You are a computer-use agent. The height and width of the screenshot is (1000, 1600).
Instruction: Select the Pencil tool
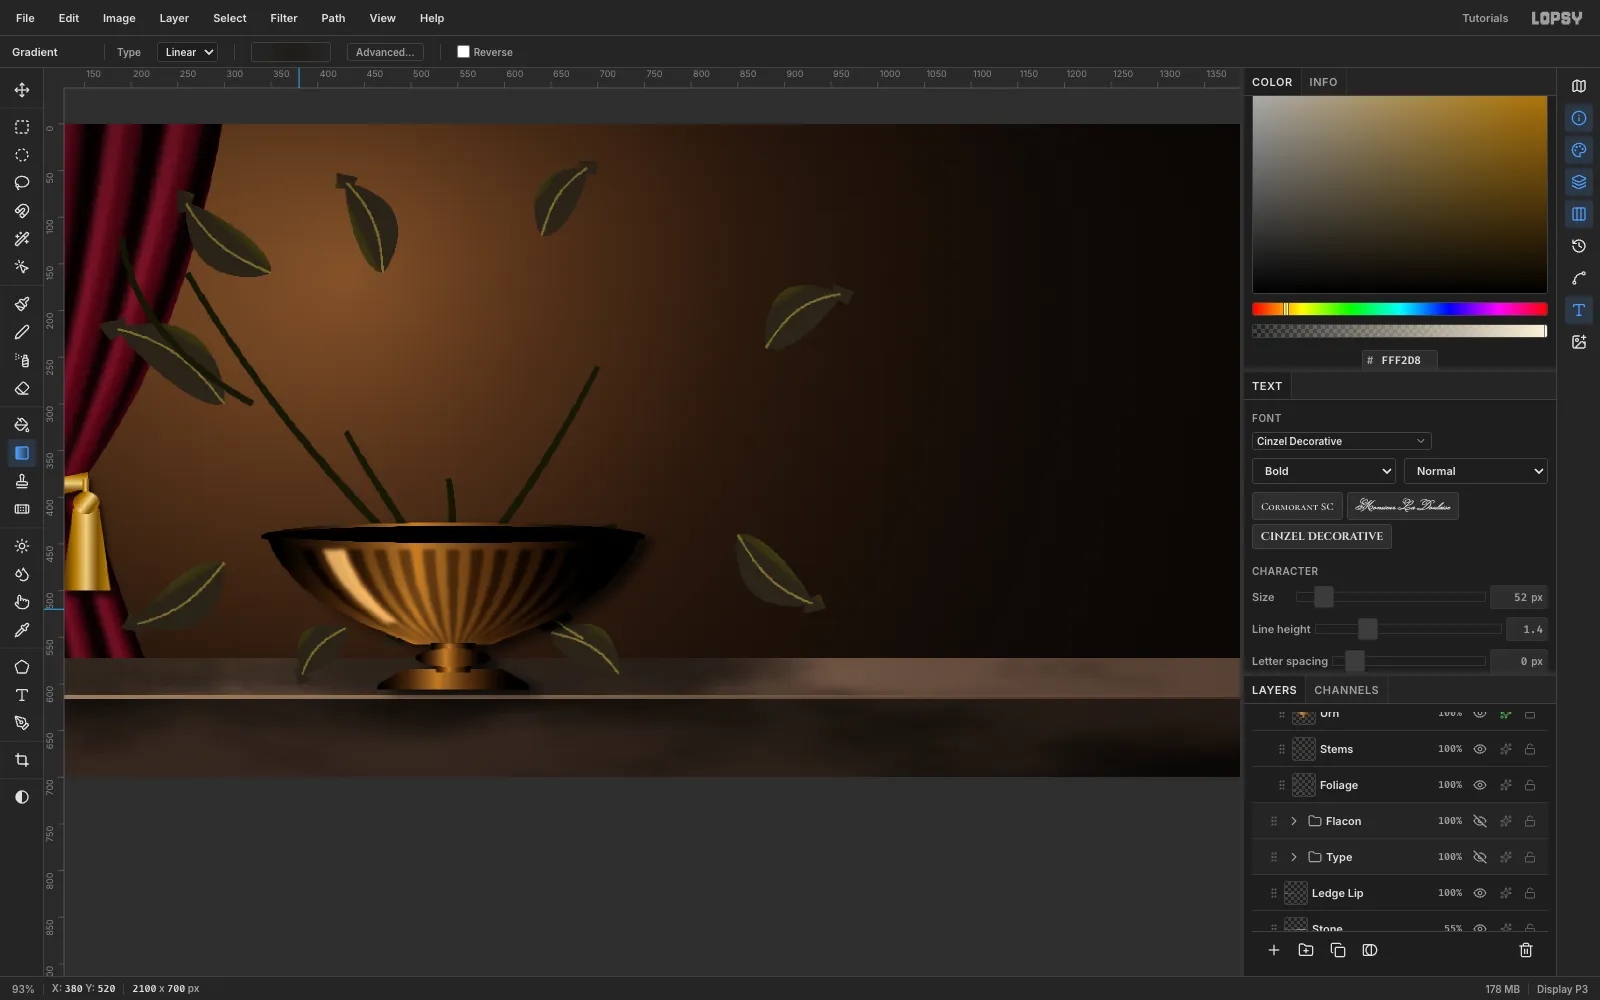pyautogui.click(x=22, y=332)
